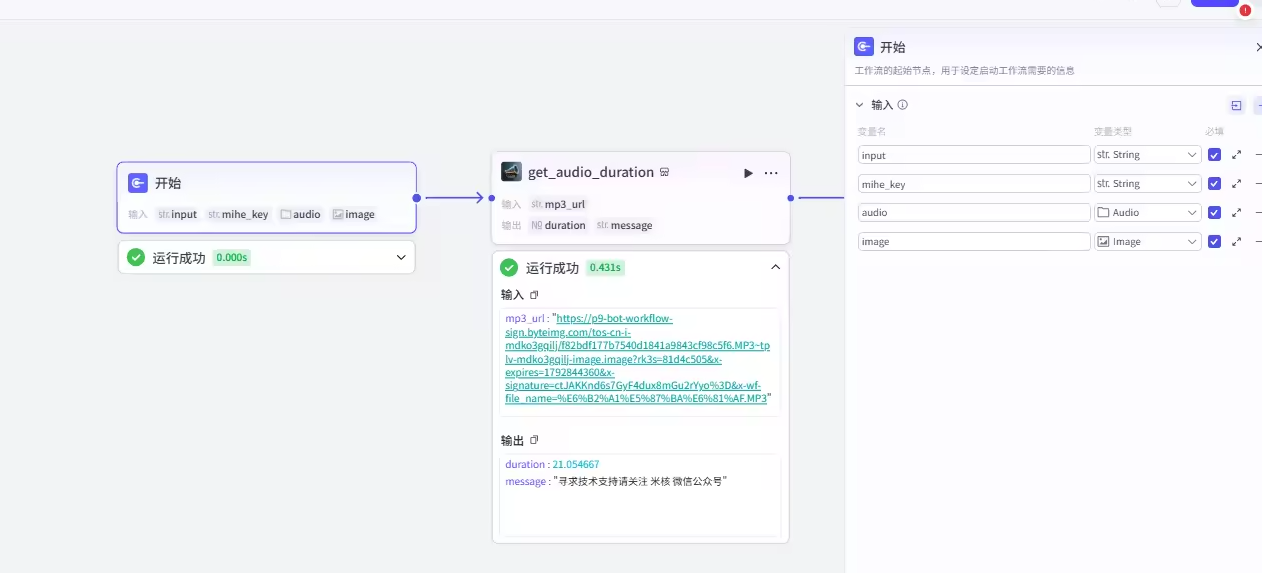This screenshot has height=573, width=1262.
Task: Collapse the get_audio_duration run result panel
Action: [x=774, y=267]
